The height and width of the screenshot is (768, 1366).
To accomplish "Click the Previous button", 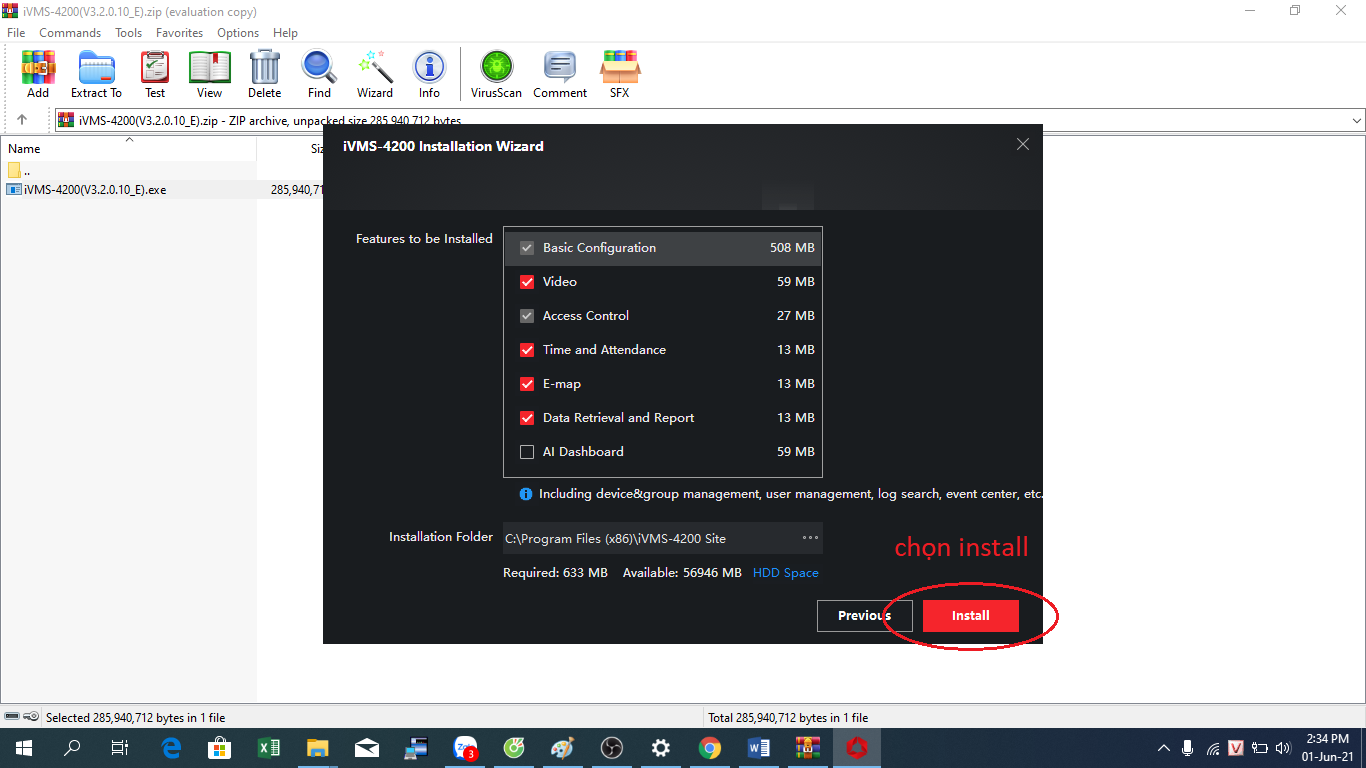I will (864, 616).
